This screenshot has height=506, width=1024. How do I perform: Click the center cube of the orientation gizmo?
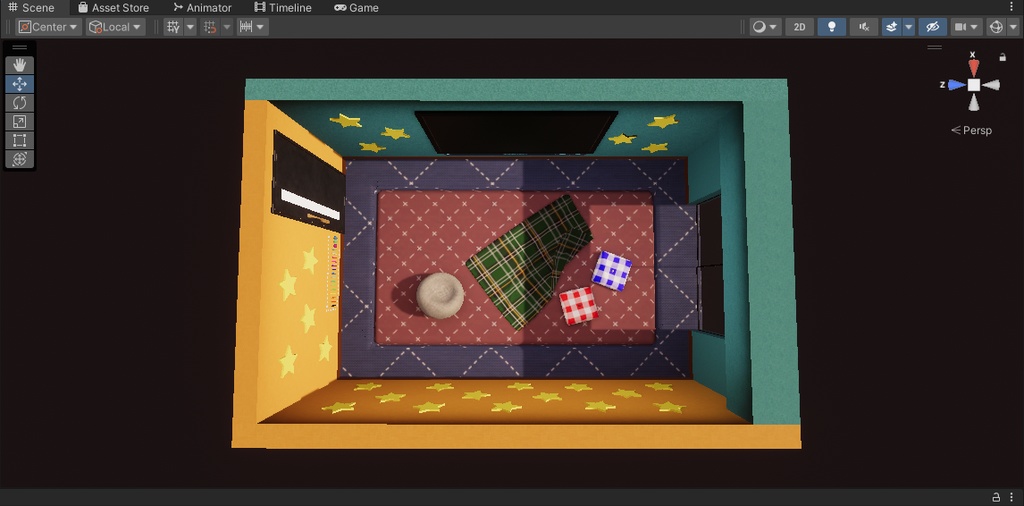pyautogui.click(x=974, y=85)
